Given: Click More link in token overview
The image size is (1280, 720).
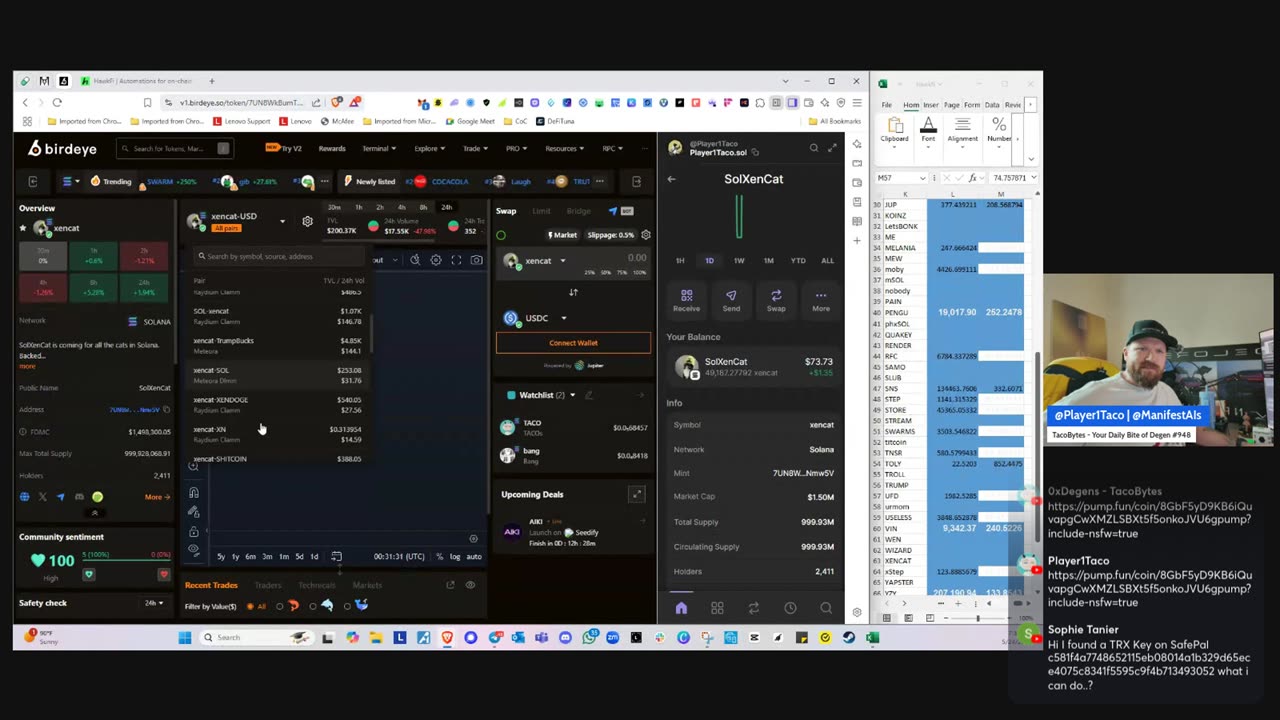Looking at the screenshot, I should click(x=157, y=497).
